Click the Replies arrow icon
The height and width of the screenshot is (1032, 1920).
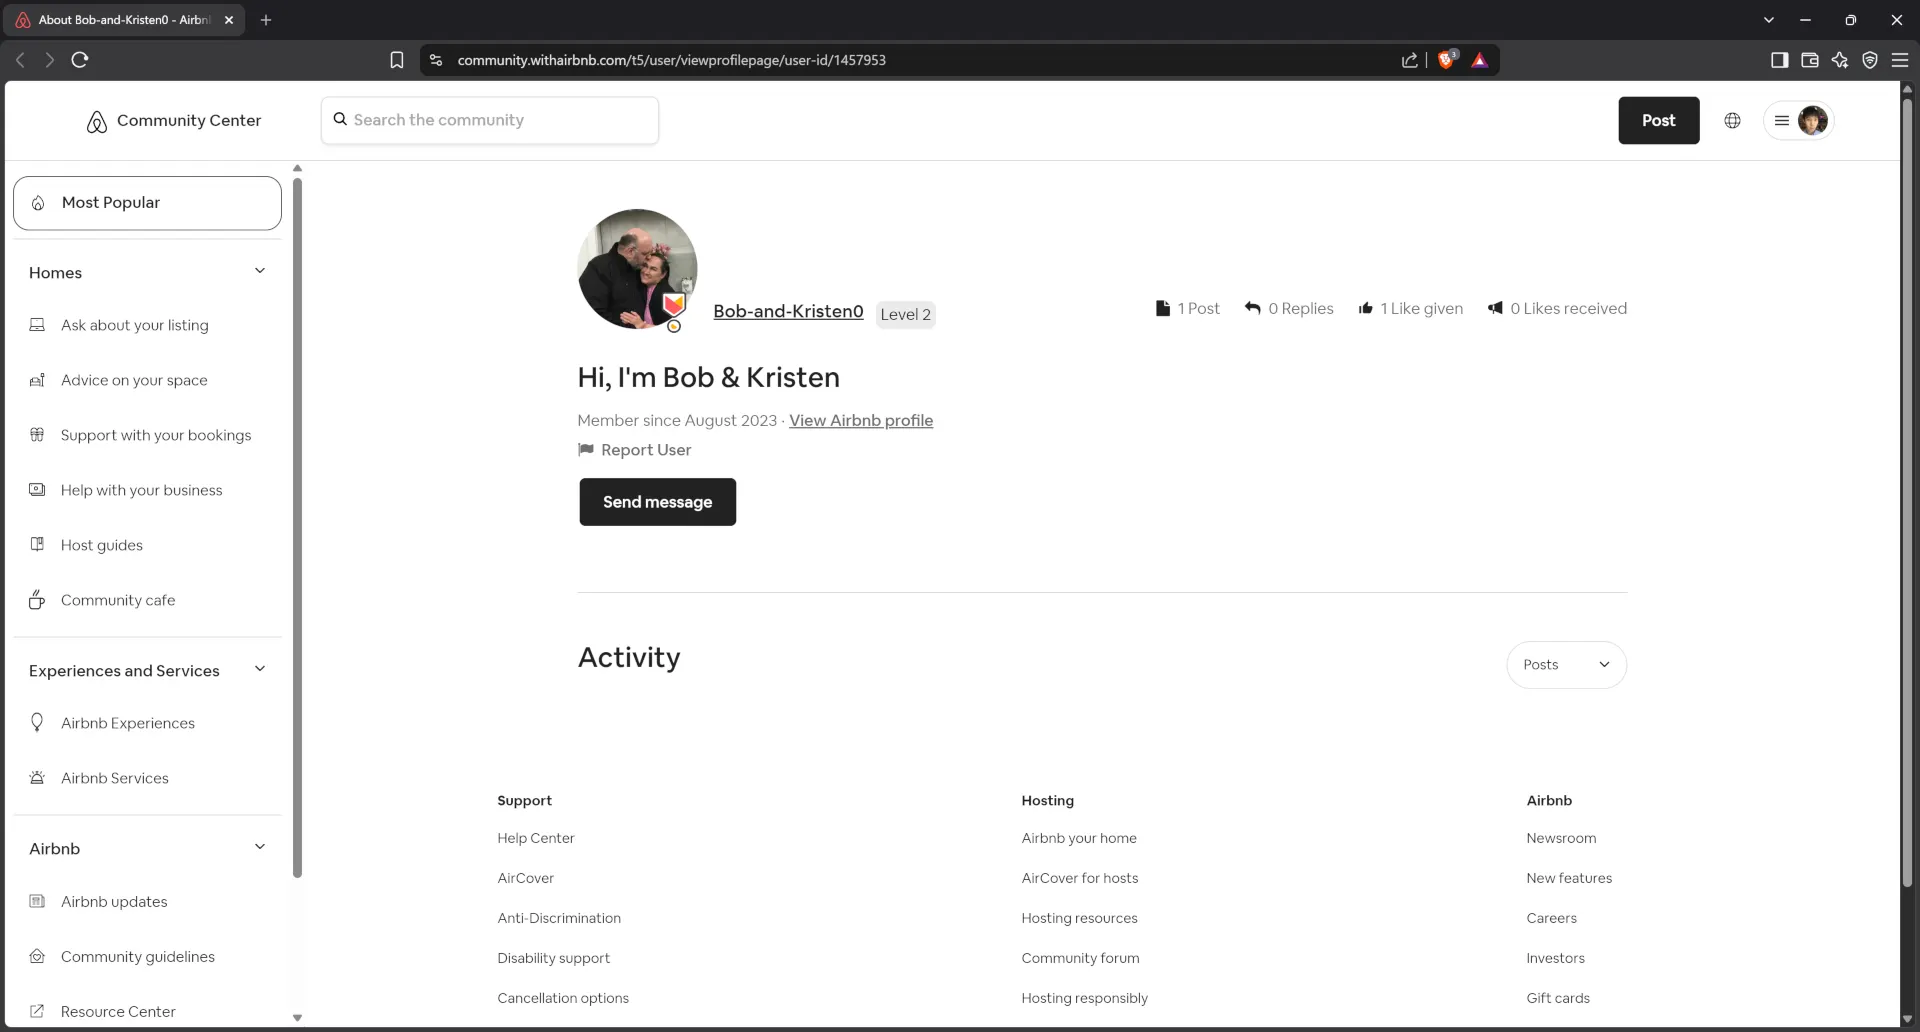(x=1252, y=308)
